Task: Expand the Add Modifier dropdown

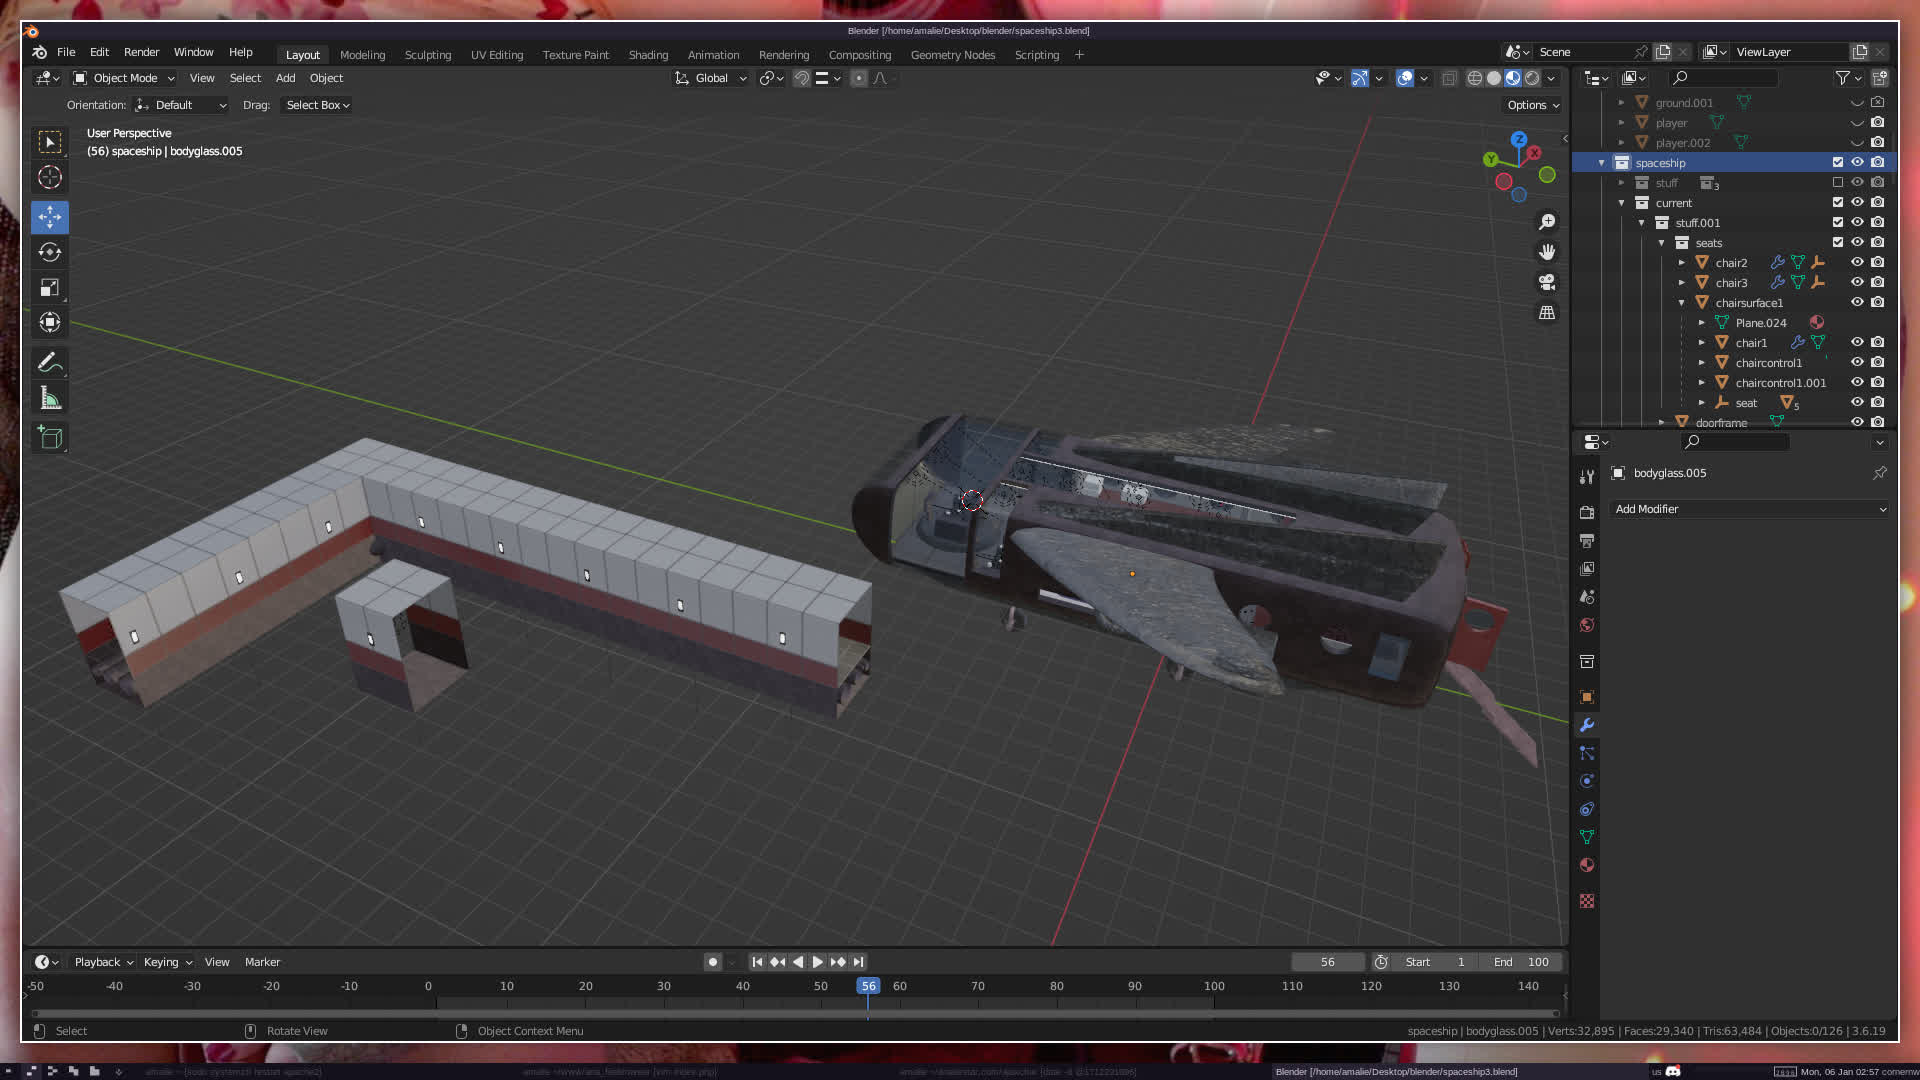Action: pos(1750,509)
